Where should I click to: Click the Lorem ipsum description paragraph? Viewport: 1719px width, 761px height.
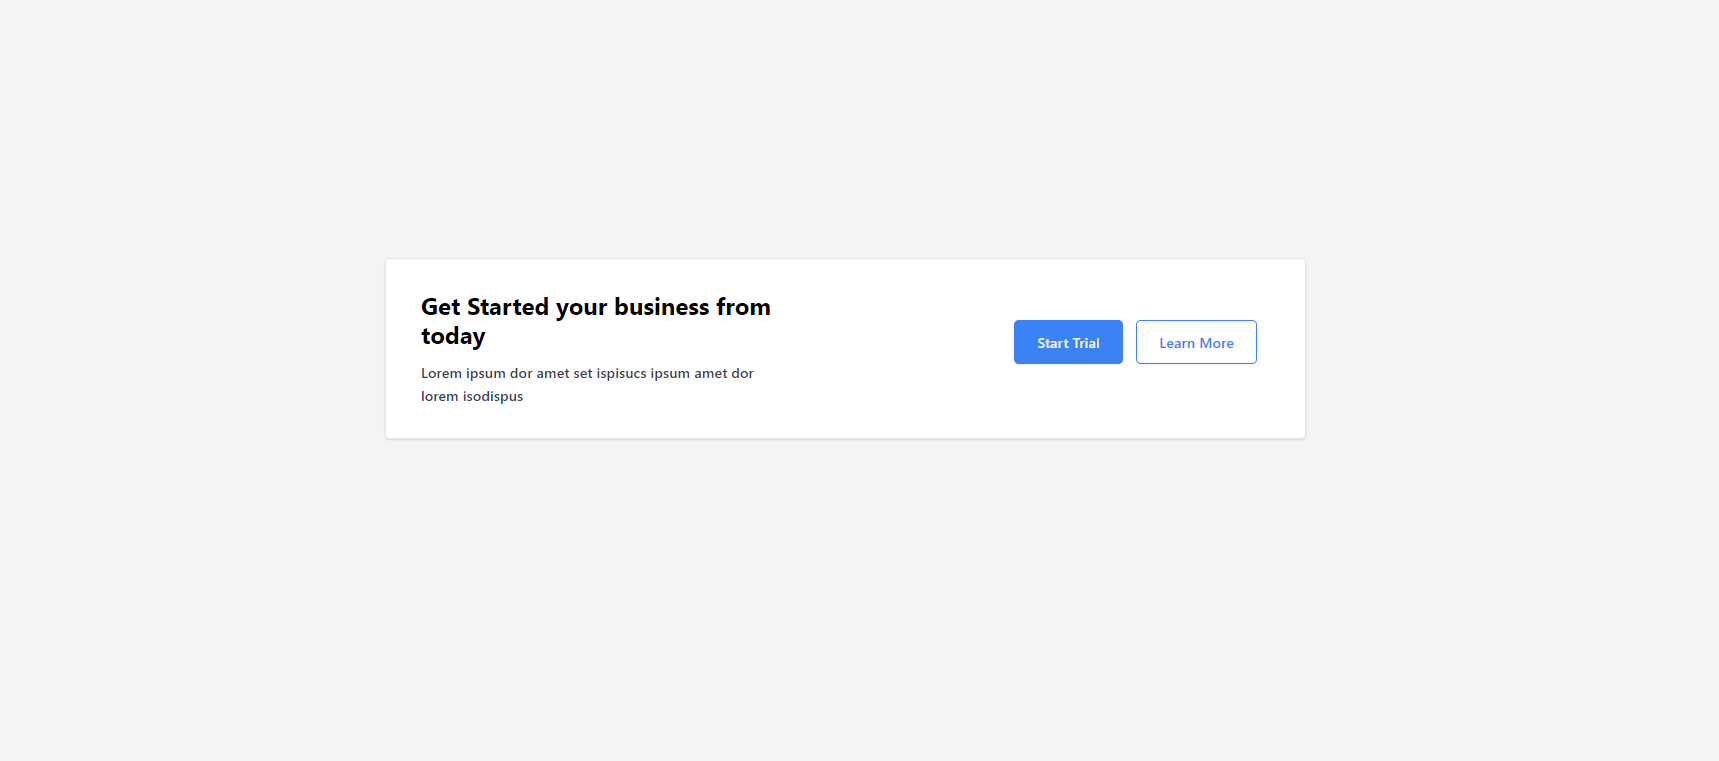(587, 385)
